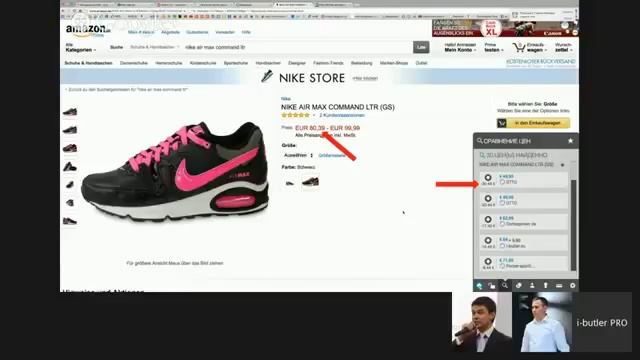Open the i-butler user profile icon
Screen dimensions: 640x360
click(532, 285)
